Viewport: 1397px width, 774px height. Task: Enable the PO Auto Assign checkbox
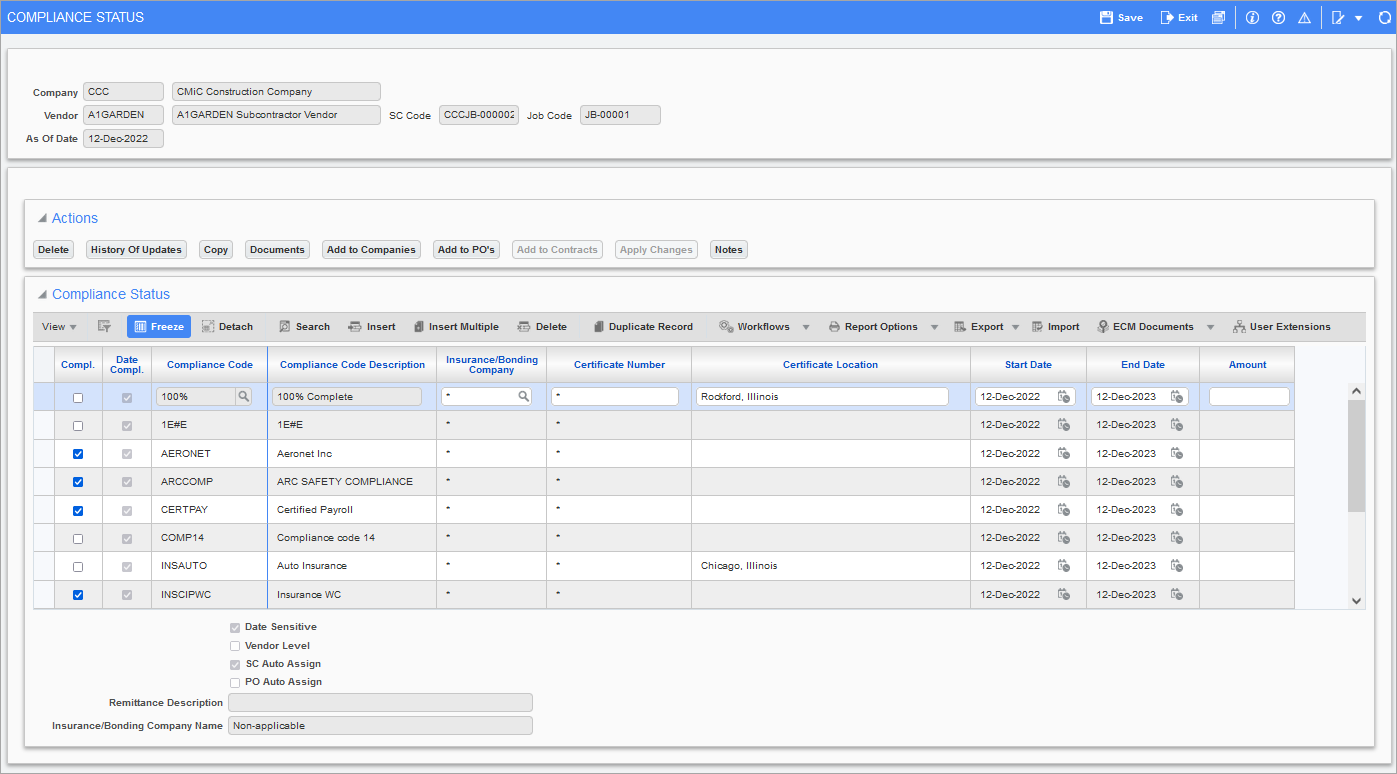point(235,683)
